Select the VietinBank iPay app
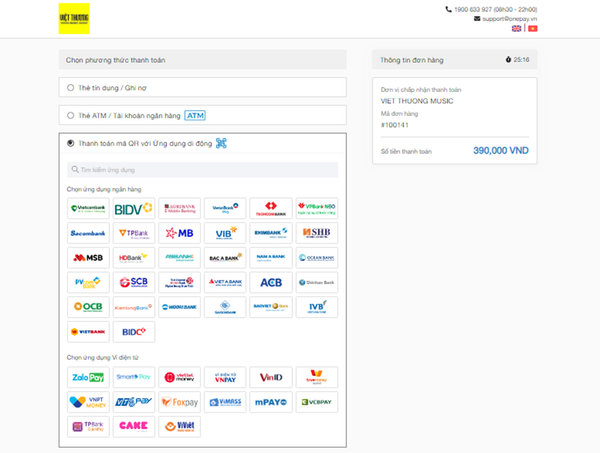This screenshot has height=453, width=600. 225,208
